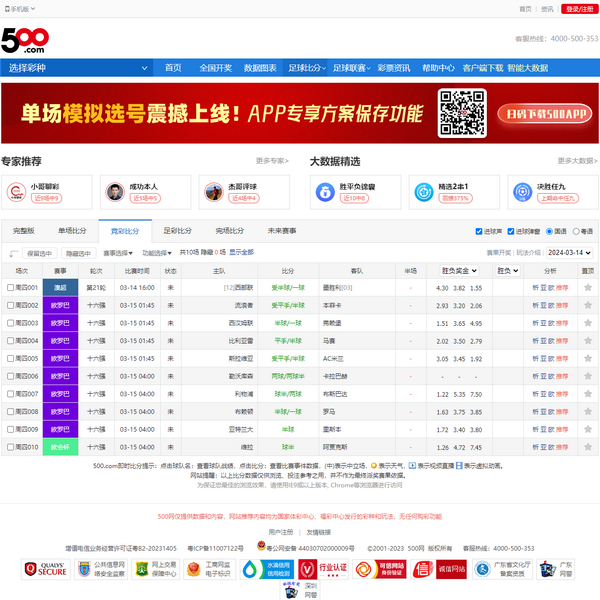Toggle the 进球声 checkbox
This screenshot has height=600, width=600.
coord(478,231)
